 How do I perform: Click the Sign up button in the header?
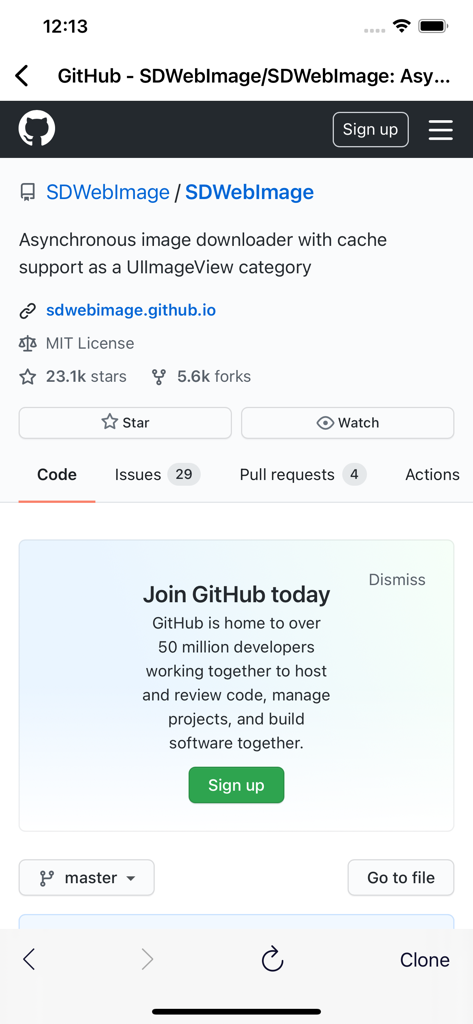coord(370,129)
